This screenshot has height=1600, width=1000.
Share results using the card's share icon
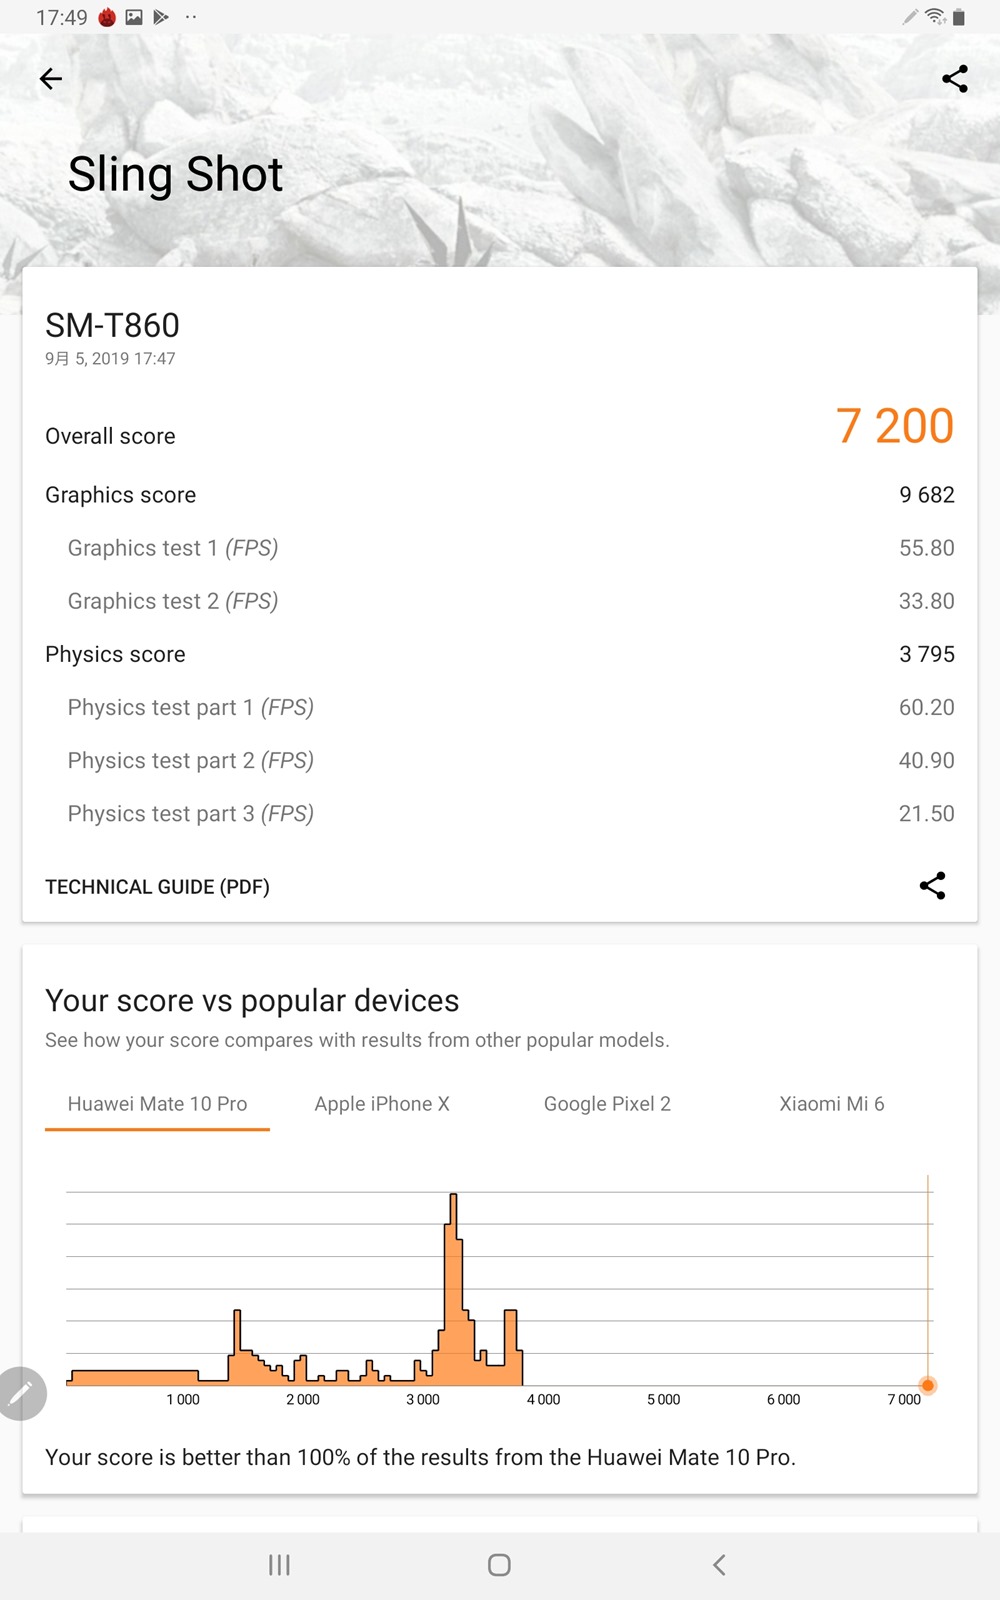(x=932, y=886)
